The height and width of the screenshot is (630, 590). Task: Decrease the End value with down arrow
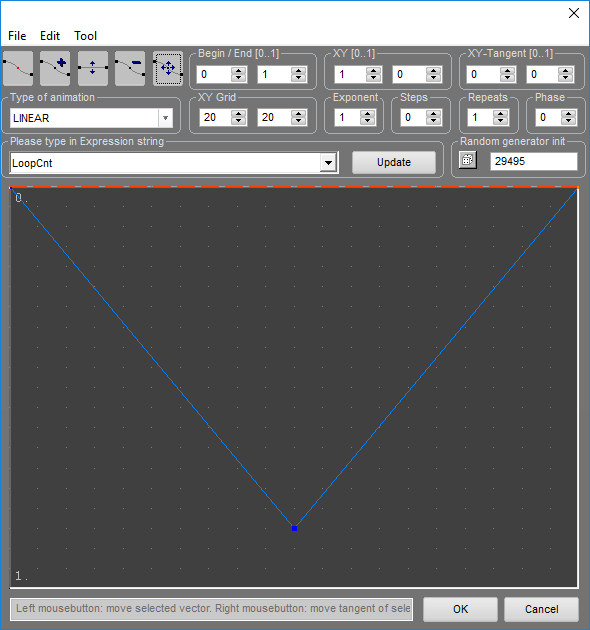click(x=298, y=78)
